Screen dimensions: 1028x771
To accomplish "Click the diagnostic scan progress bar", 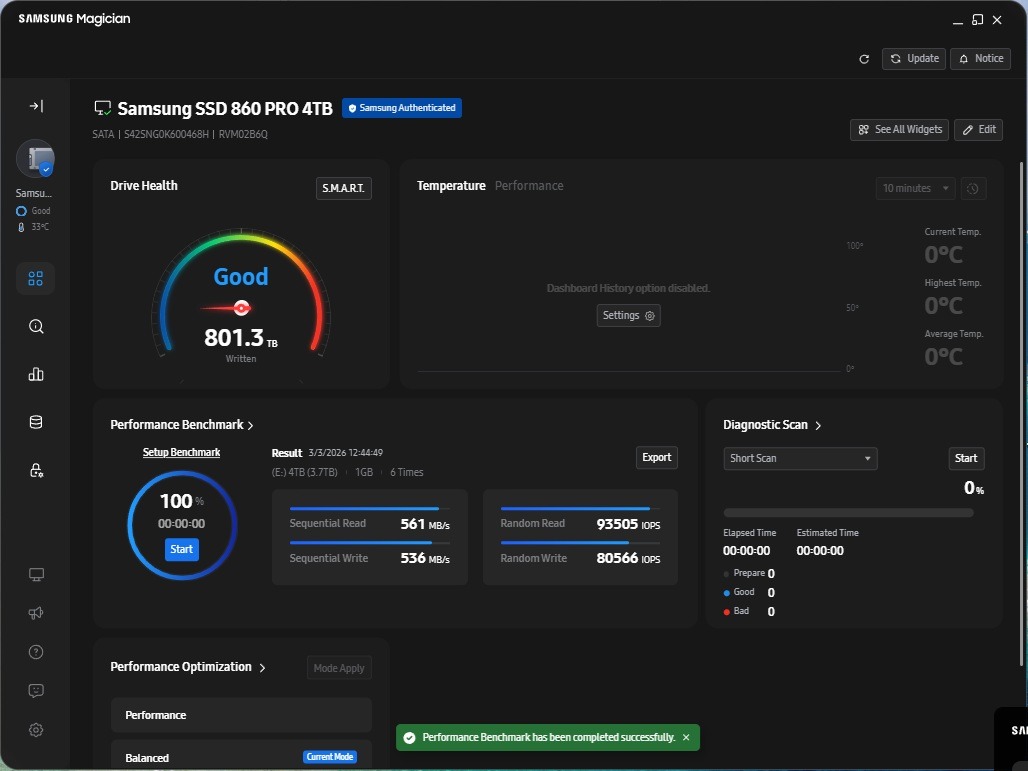I will point(848,513).
